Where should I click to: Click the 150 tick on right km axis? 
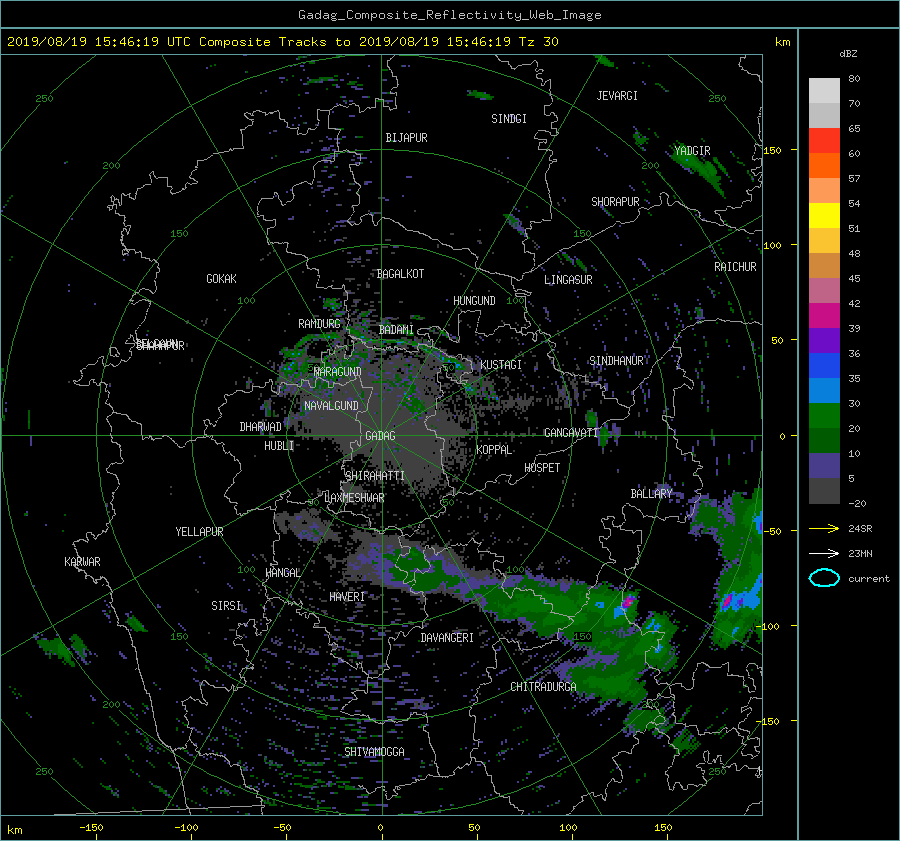point(773,150)
